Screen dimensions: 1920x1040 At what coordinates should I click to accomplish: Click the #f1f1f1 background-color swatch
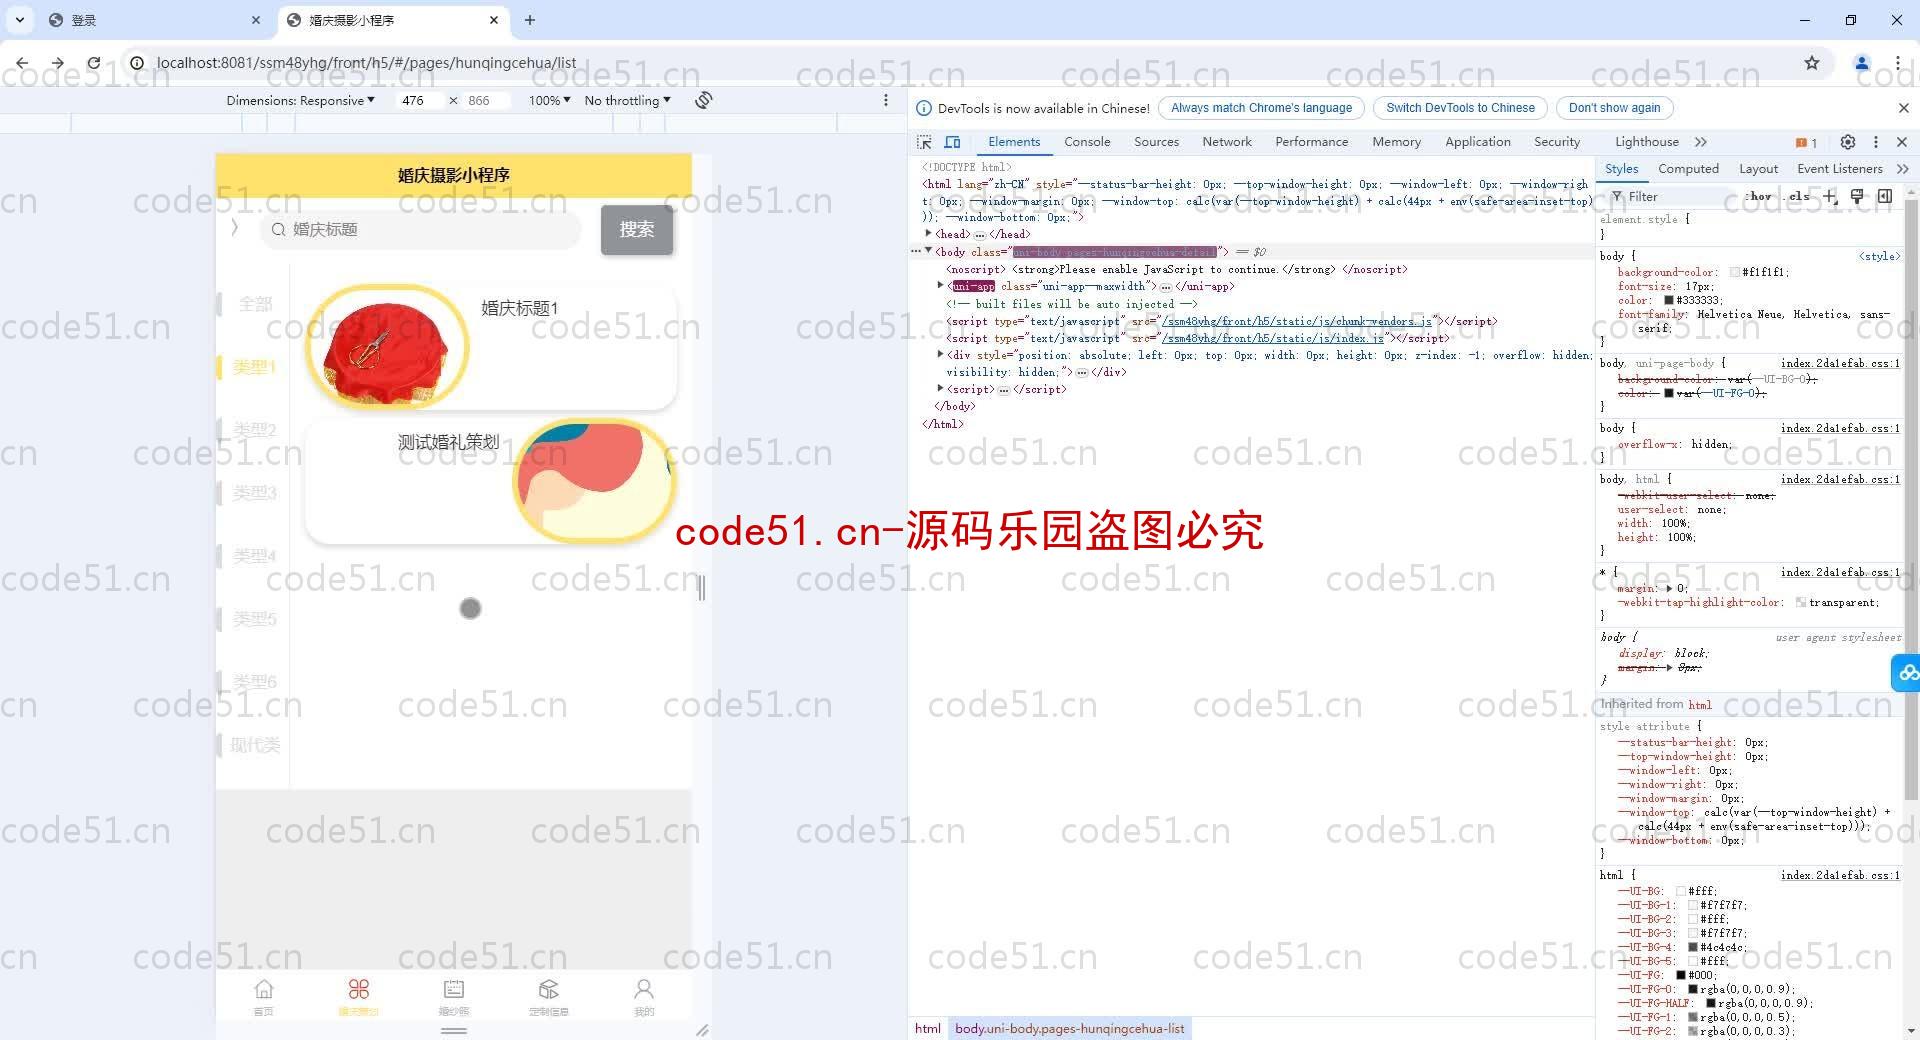(1734, 272)
